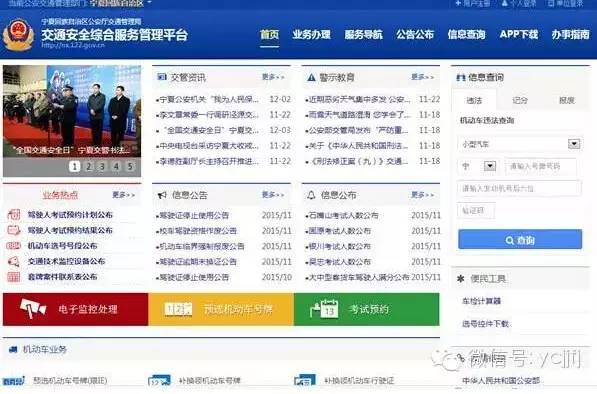Open 更多 link in 业务热点 section
Viewport: 597px width, 394px height.
click(124, 195)
